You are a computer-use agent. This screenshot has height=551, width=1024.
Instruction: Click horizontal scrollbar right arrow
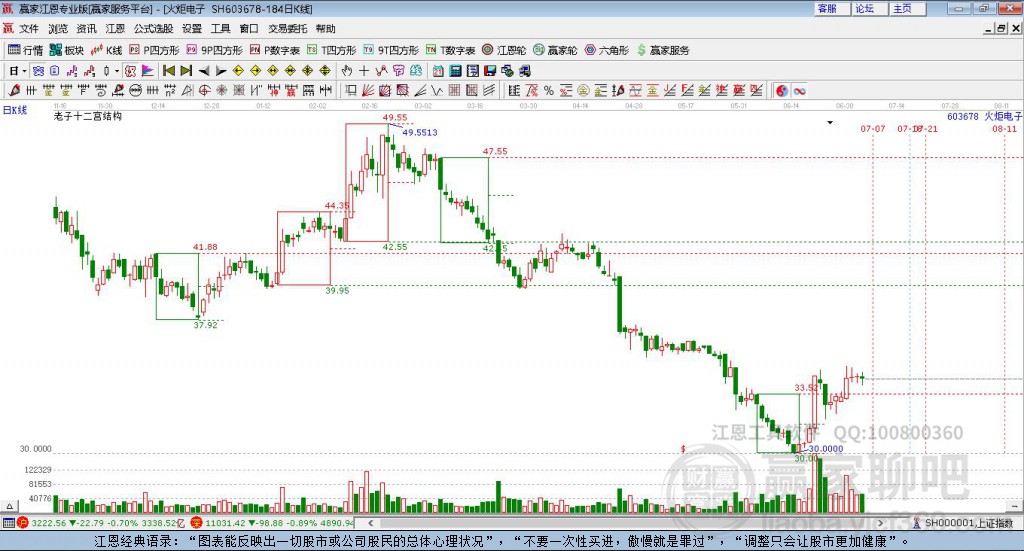[880, 523]
